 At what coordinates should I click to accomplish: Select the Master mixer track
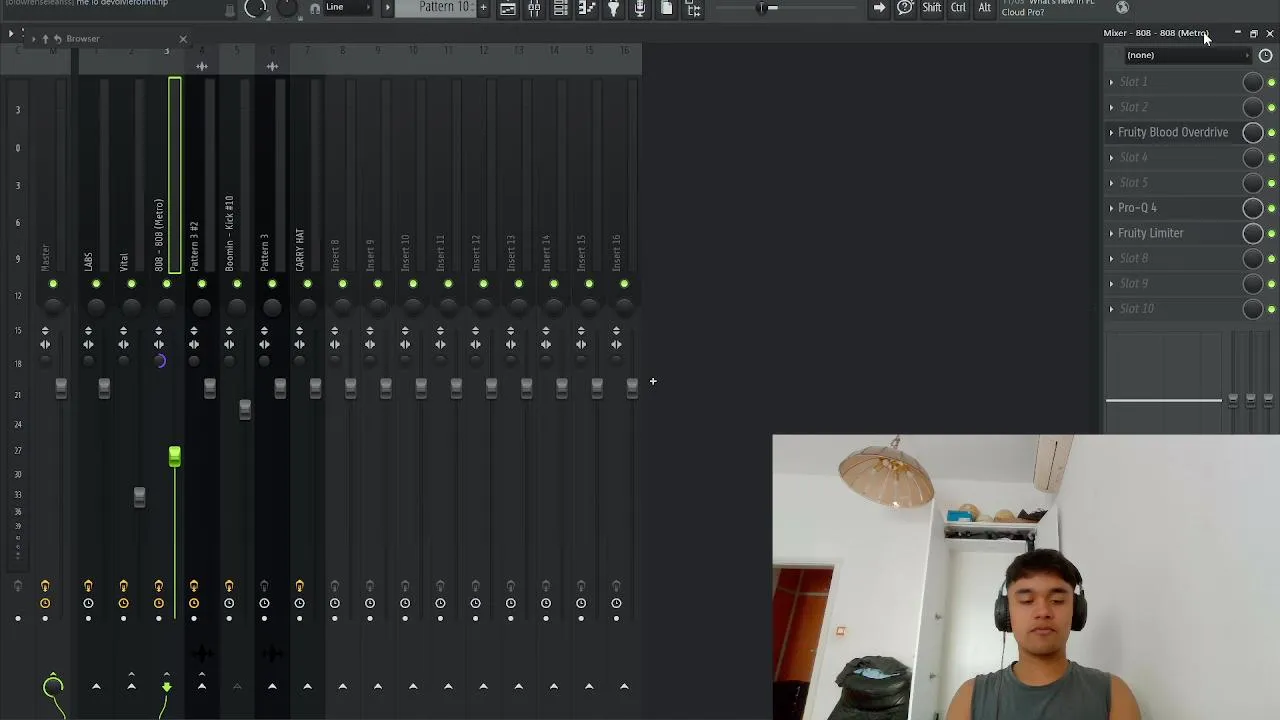(45, 258)
